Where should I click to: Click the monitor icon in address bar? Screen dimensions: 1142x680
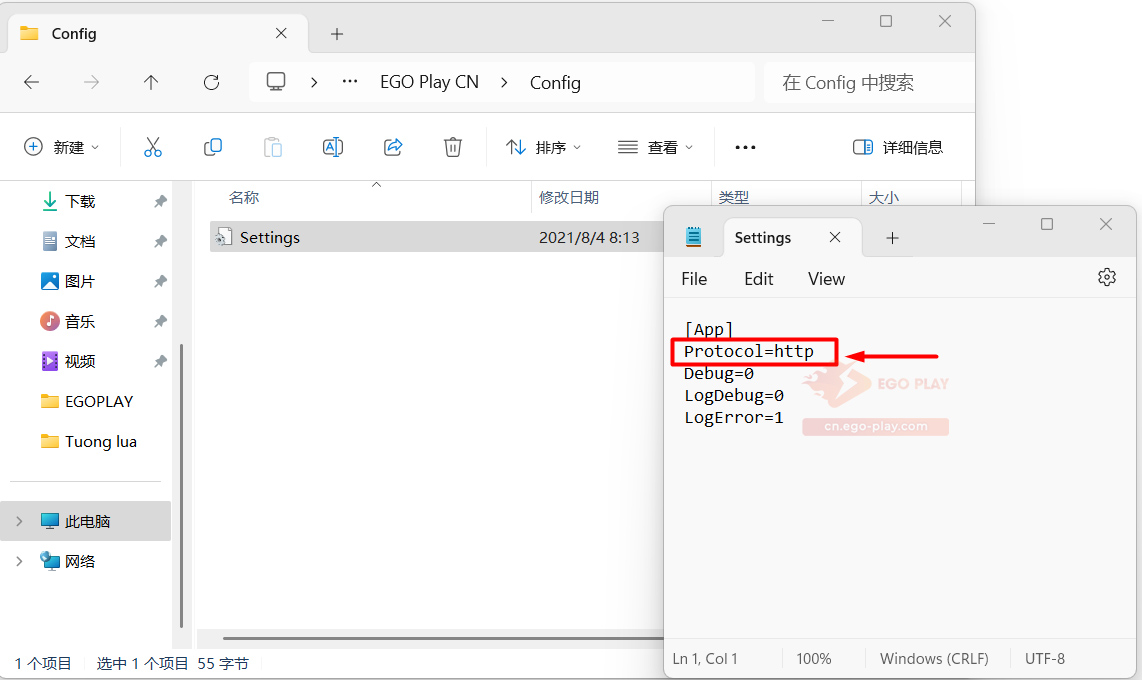coord(276,82)
